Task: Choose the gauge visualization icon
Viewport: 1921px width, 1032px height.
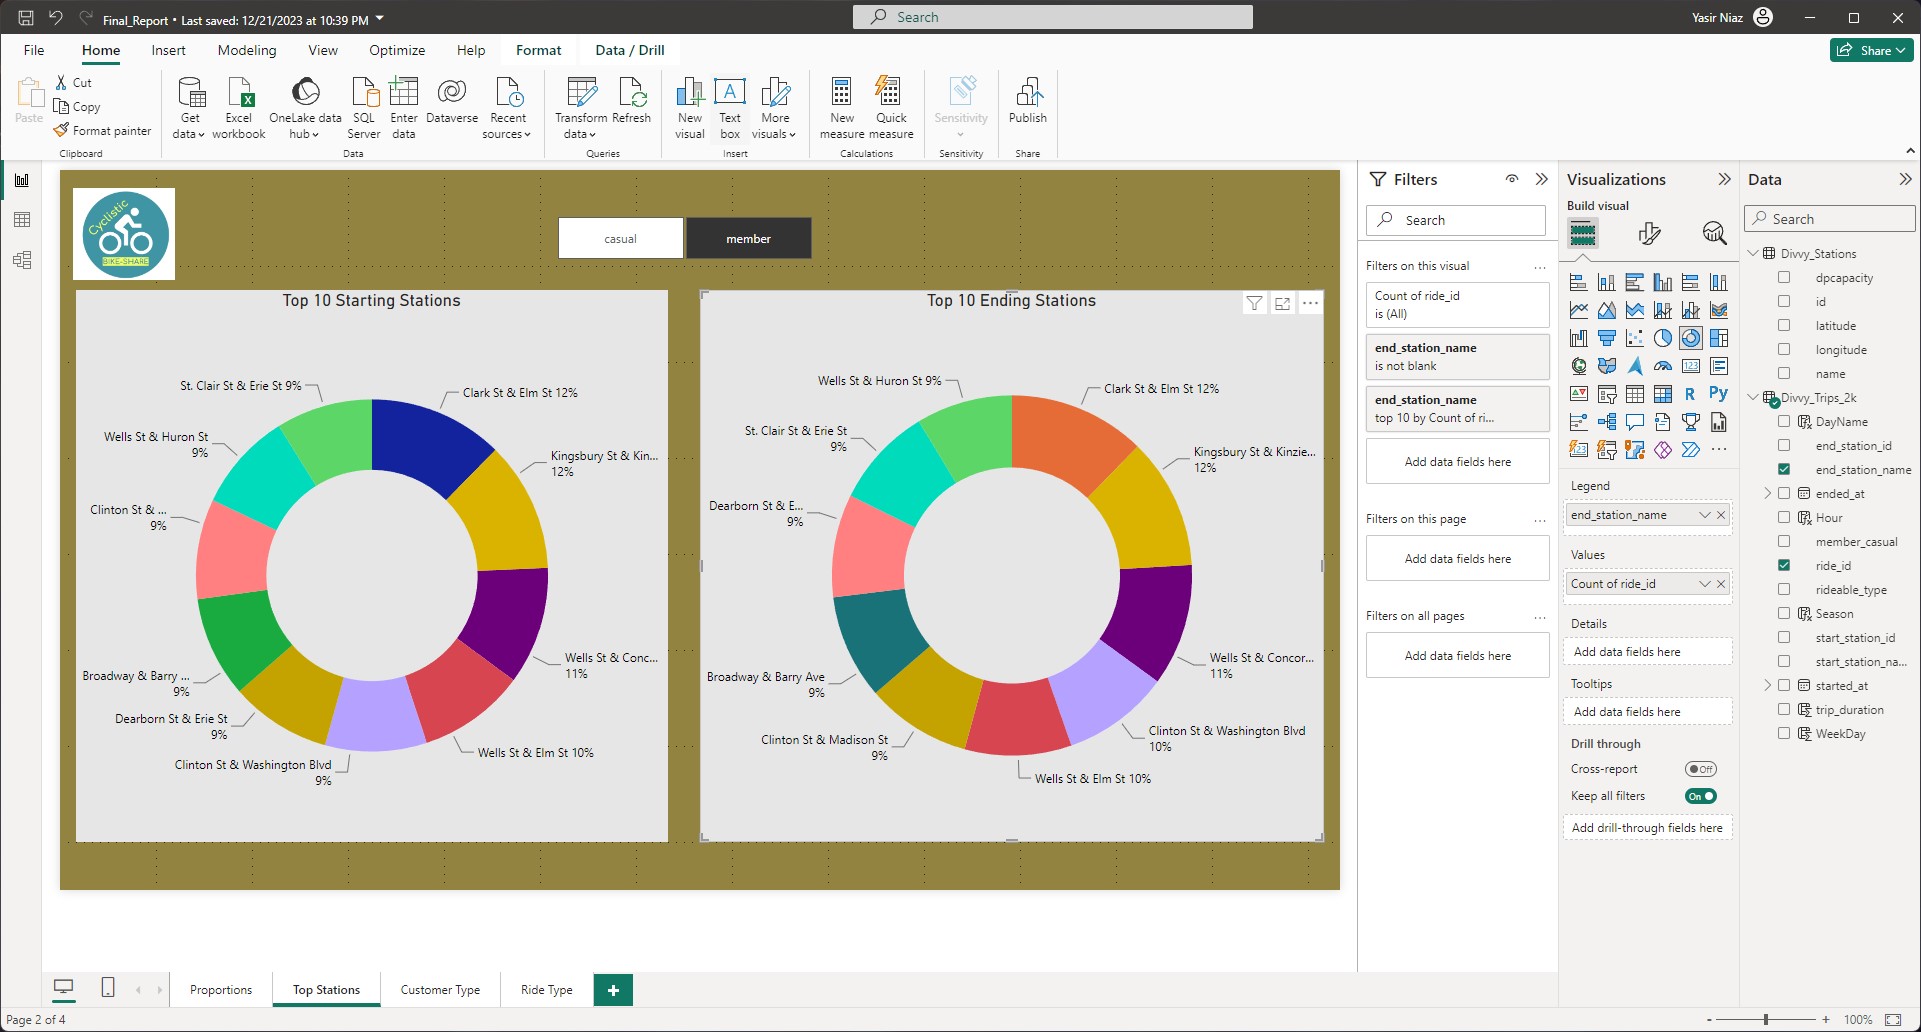Action: [x=1662, y=366]
